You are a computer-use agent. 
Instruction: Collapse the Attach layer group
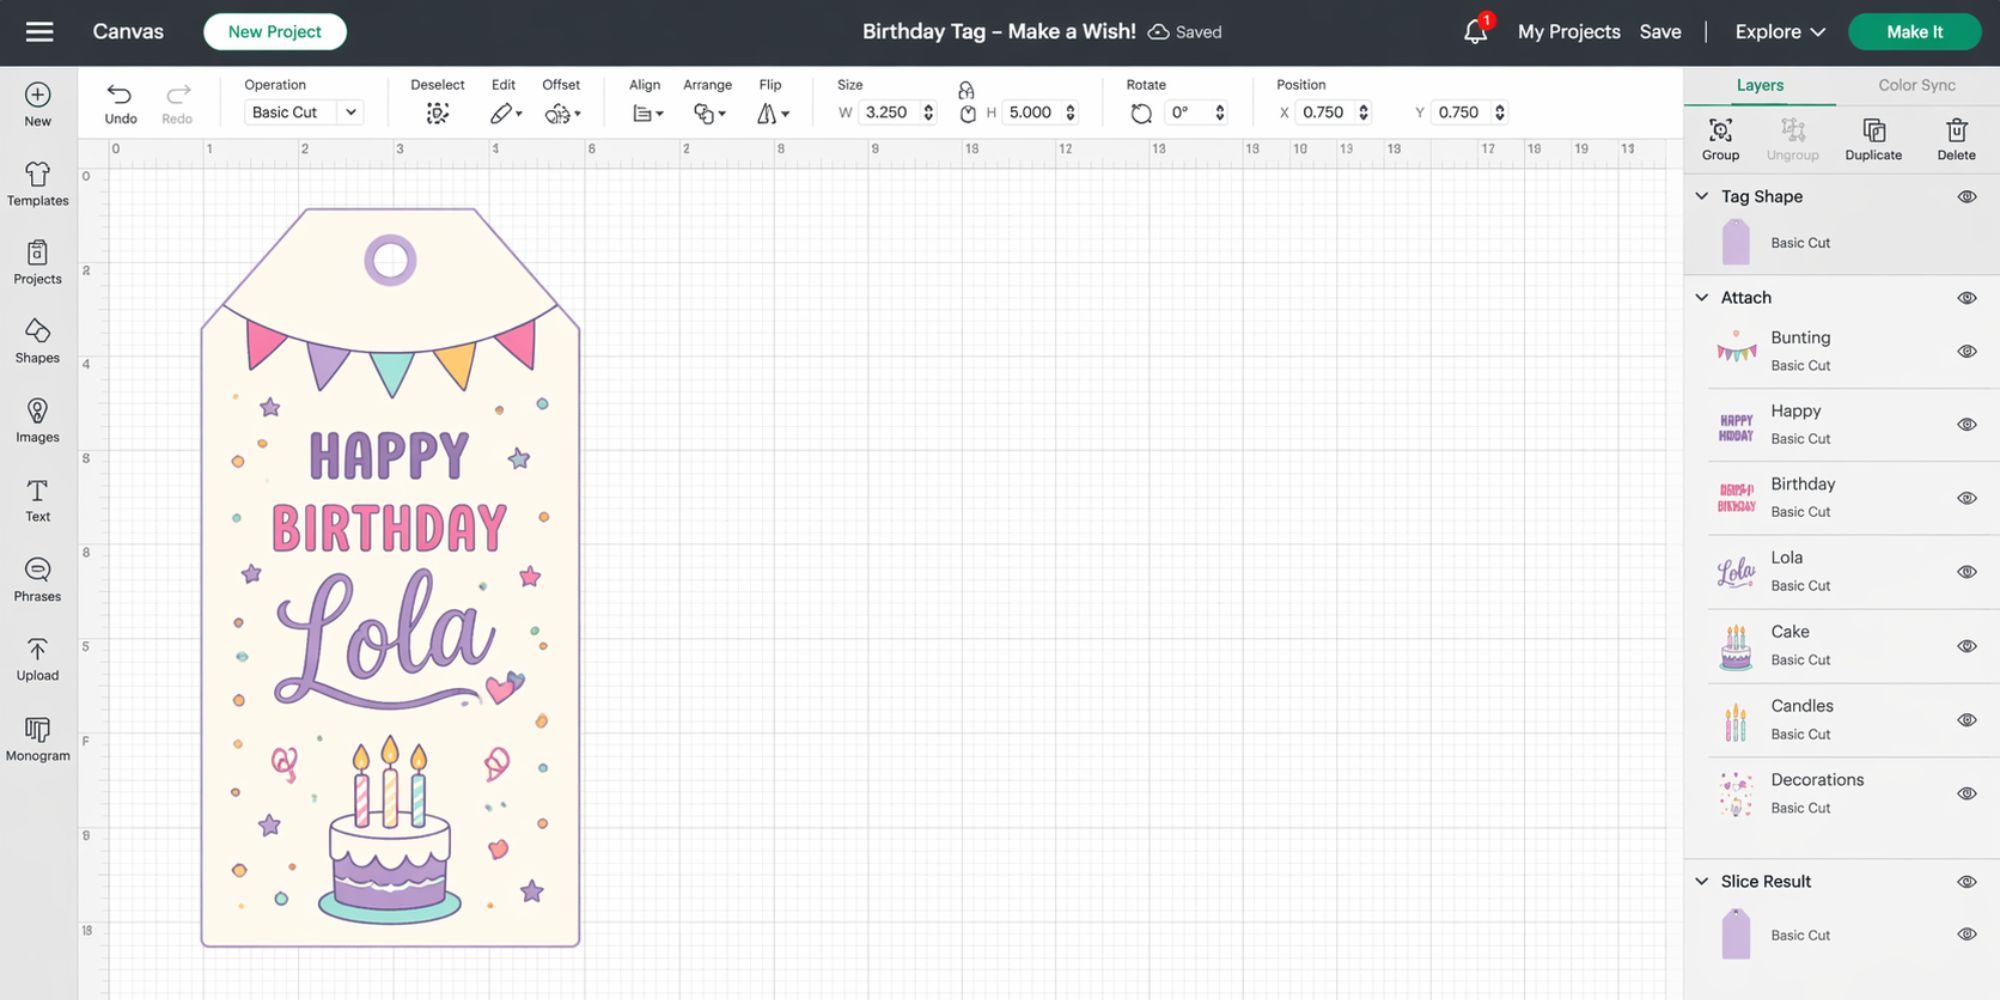click(x=1702, y=297)
